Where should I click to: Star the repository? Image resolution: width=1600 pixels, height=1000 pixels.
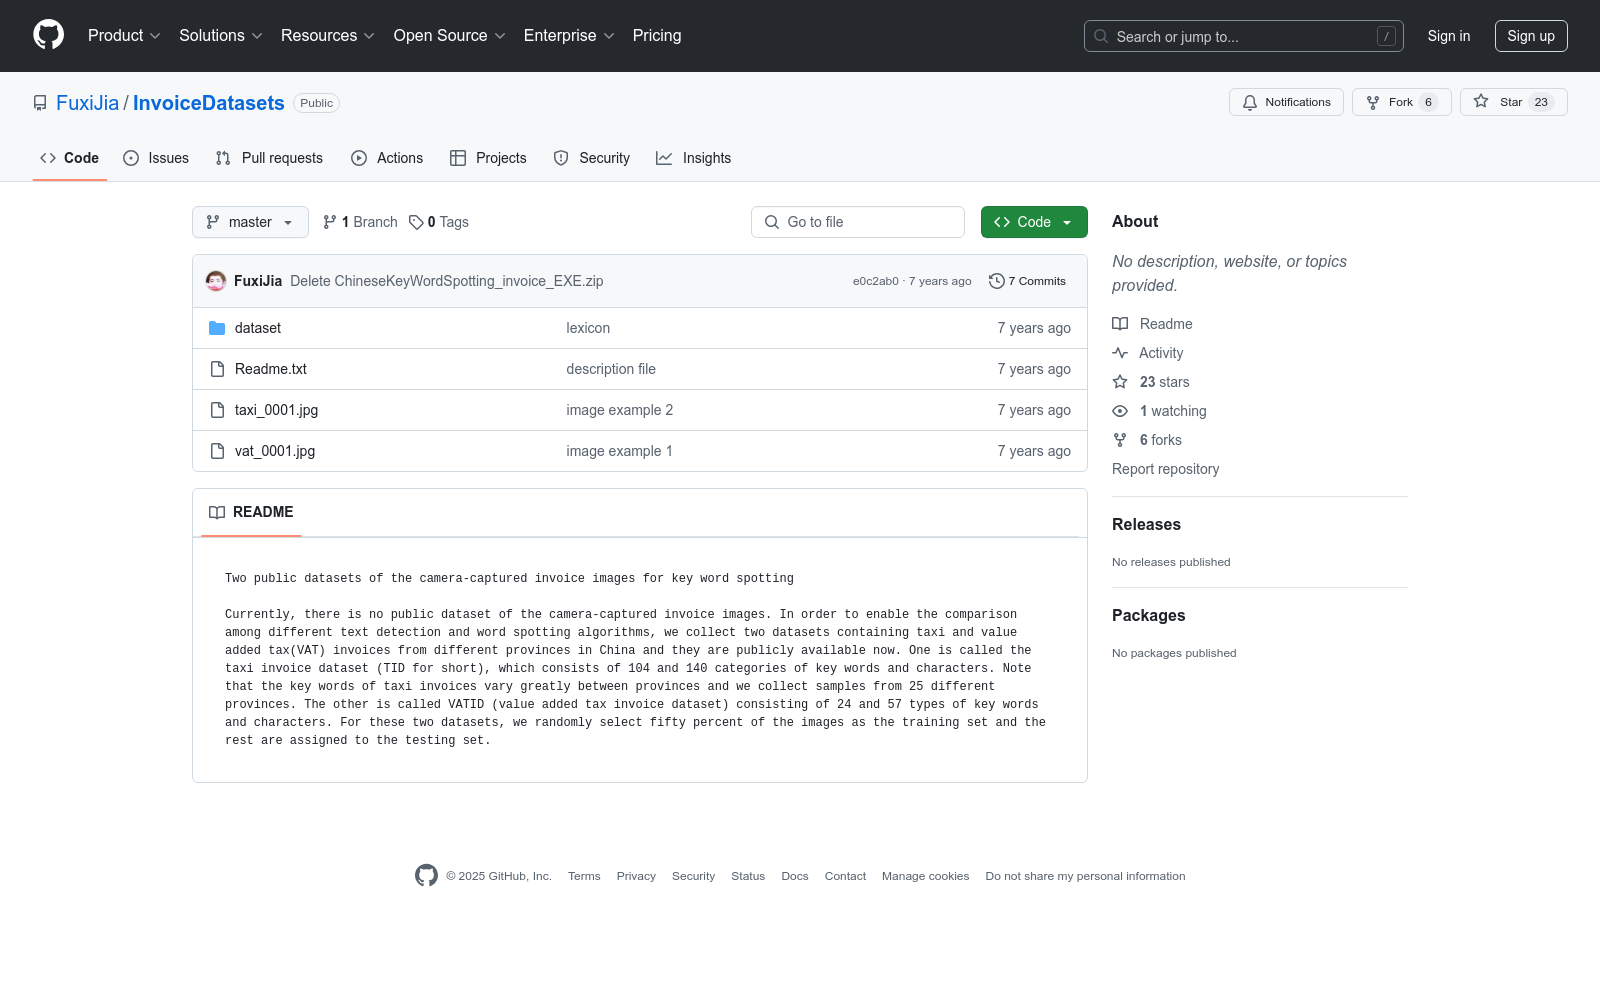click(1514, 102)
